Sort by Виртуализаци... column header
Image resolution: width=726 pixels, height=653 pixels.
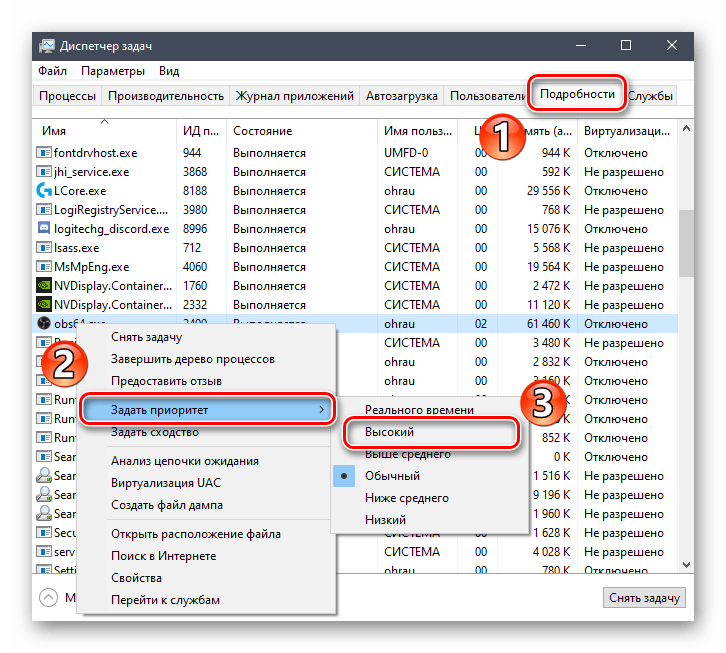pyautogui.click(x=627, y=131)
